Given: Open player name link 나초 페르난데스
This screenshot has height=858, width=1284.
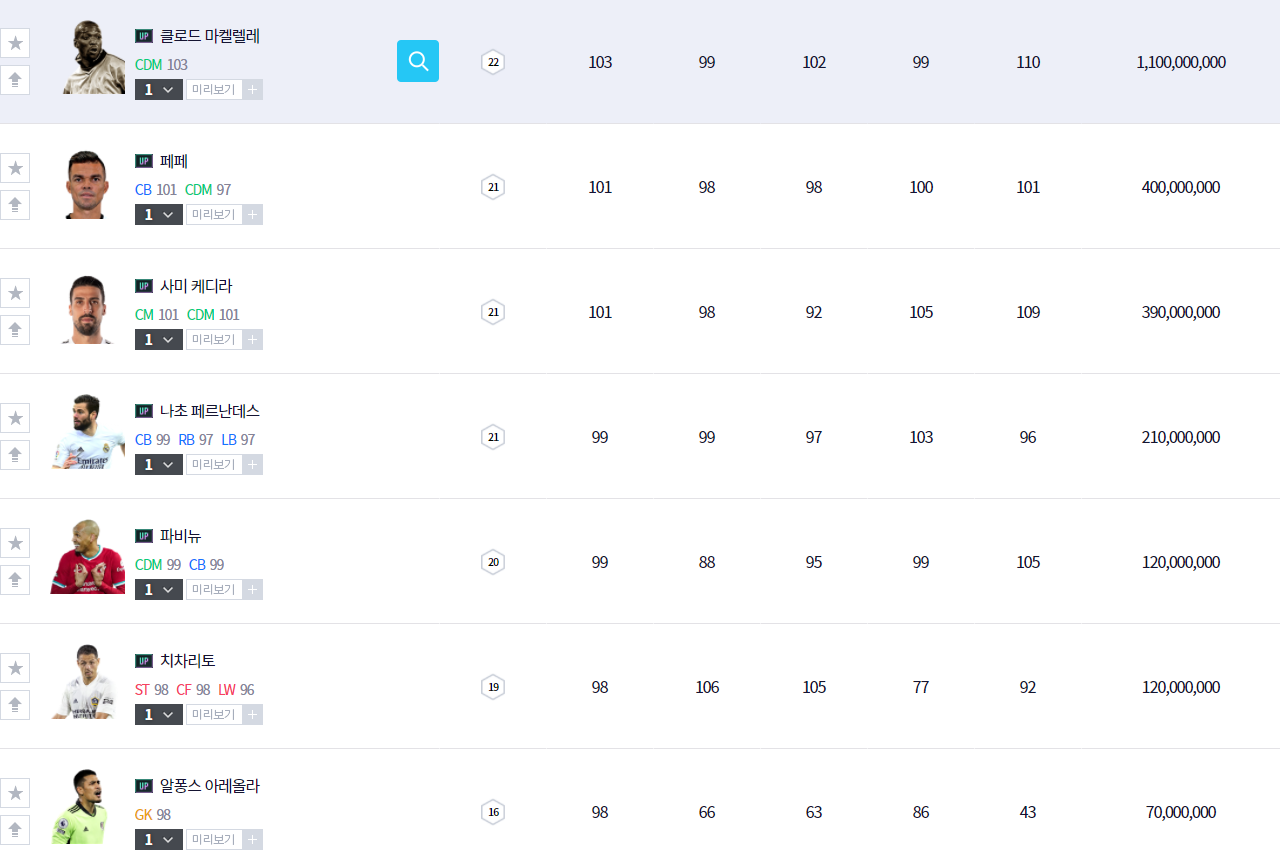Looking at the screenshot, I should tap(209, 411).
